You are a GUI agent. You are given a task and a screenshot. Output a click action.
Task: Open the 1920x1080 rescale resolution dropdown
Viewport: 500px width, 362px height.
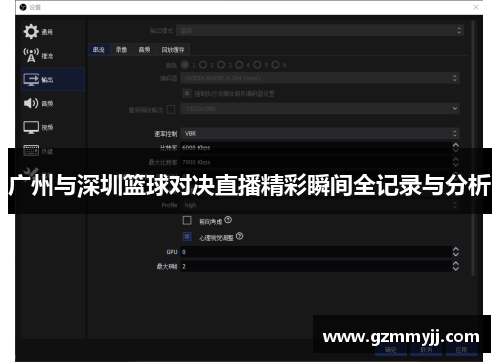[x=320, y=108]
